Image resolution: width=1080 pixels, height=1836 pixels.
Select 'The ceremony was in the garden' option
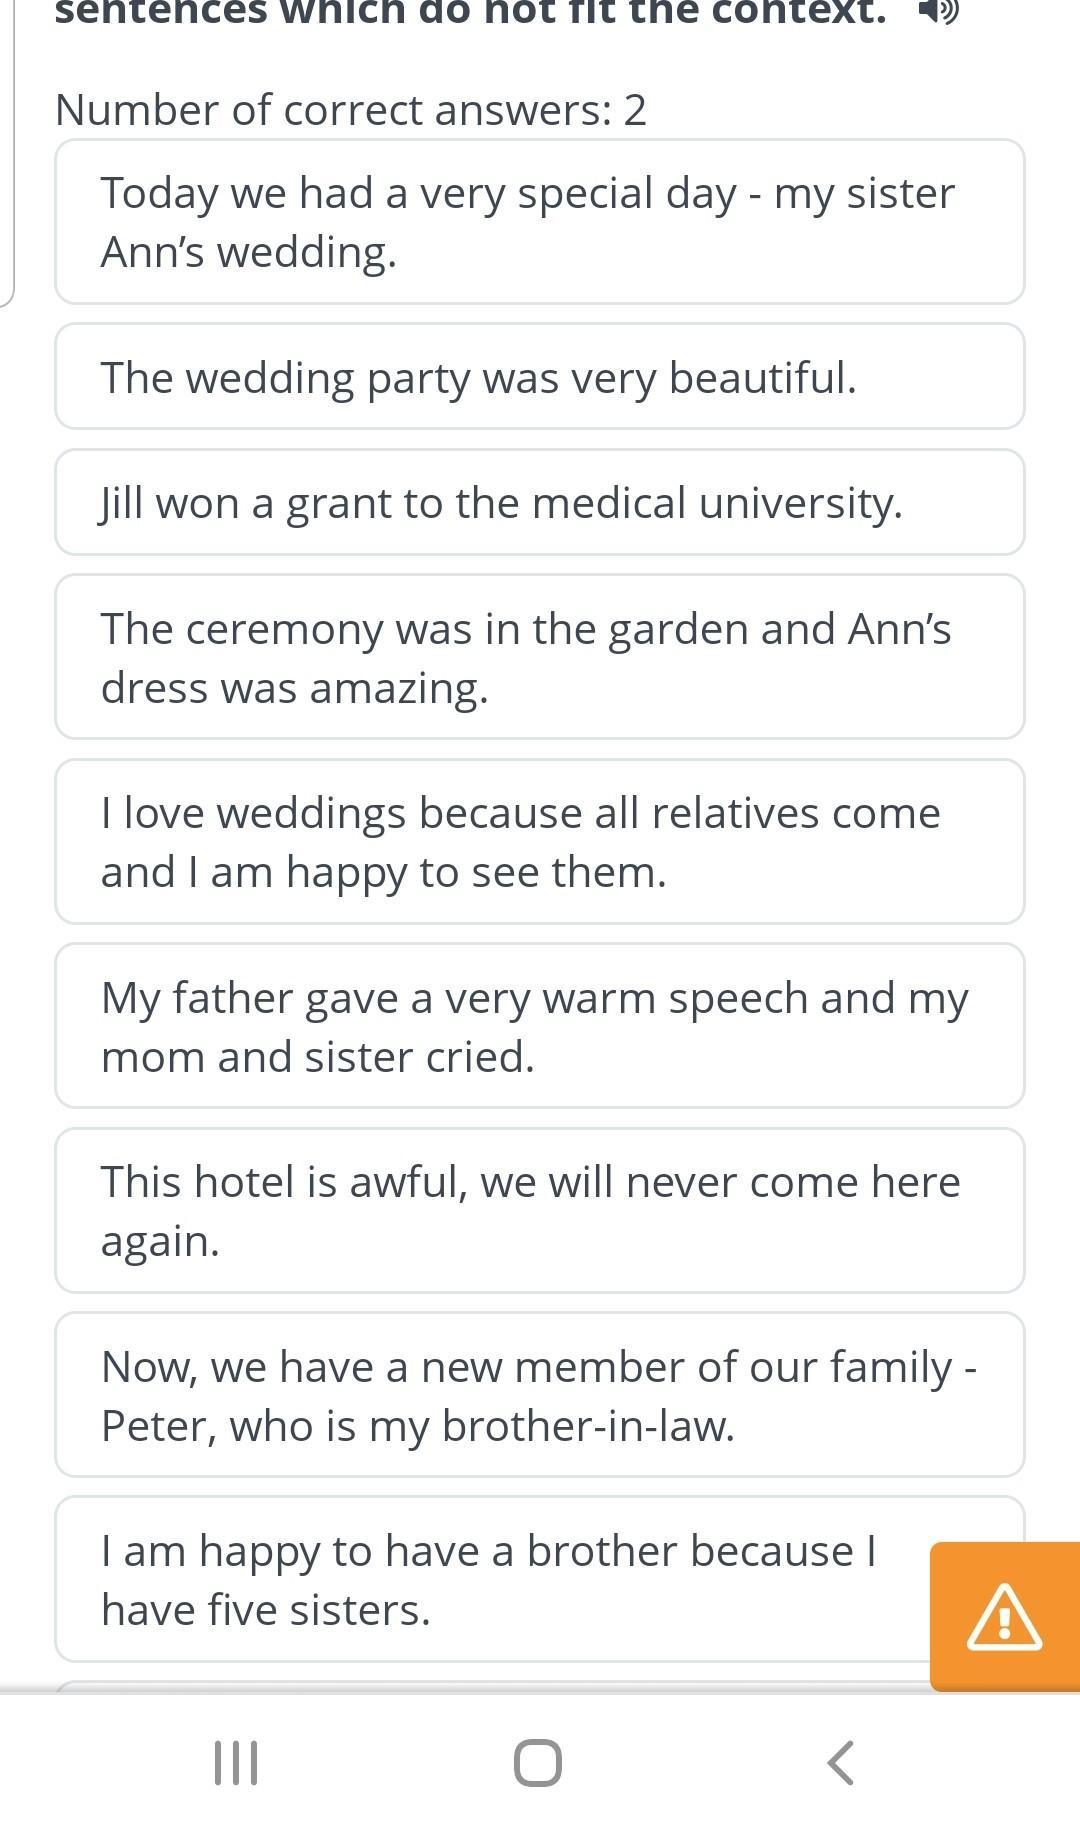click(x=540, y=657)
